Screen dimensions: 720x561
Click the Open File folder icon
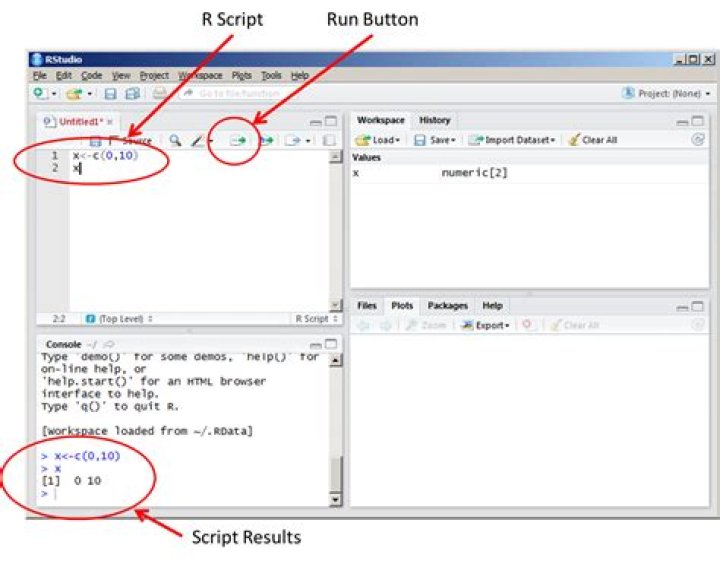[73, 93]
